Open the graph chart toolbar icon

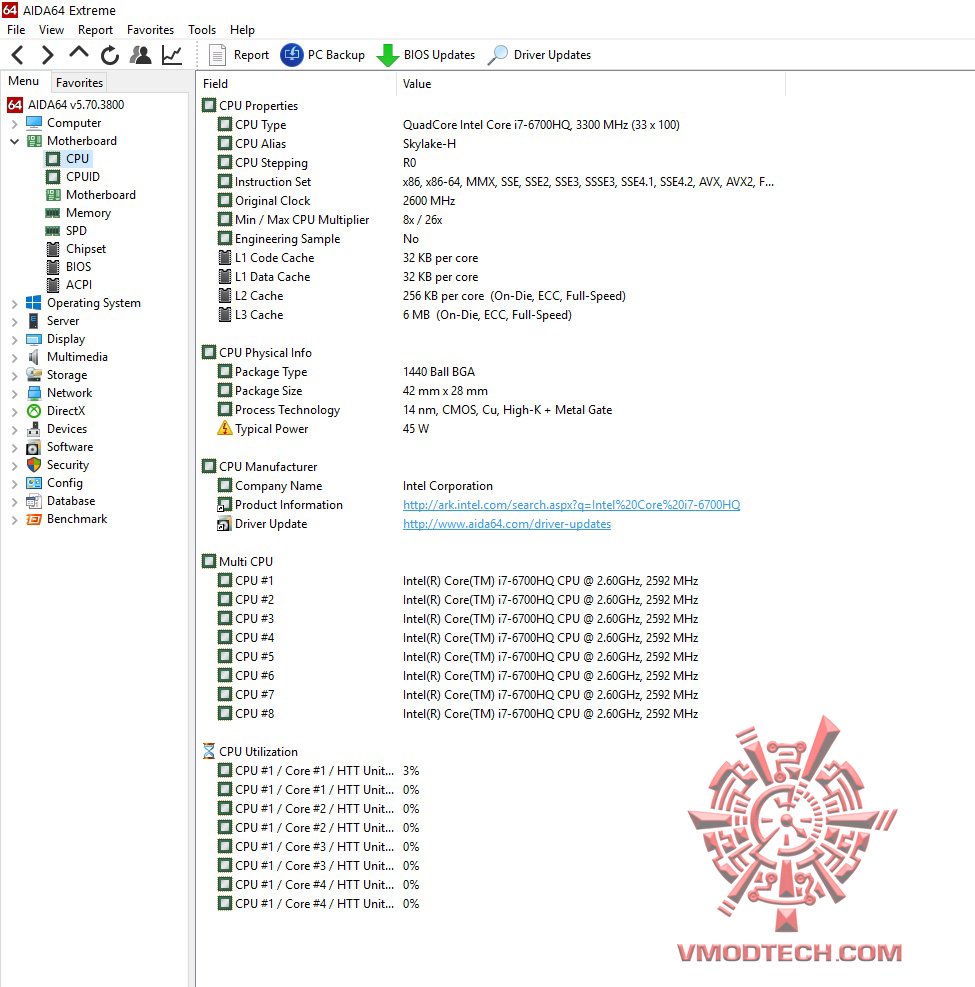tap(172, 55)
